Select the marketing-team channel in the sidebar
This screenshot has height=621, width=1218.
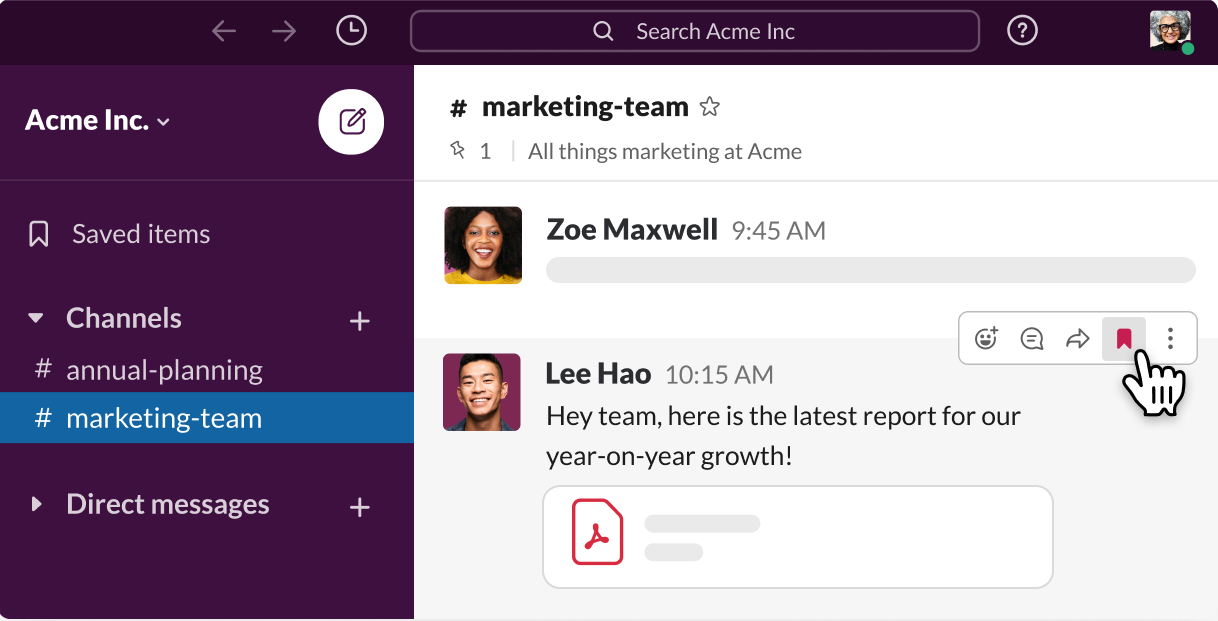[x=164, y=418]
